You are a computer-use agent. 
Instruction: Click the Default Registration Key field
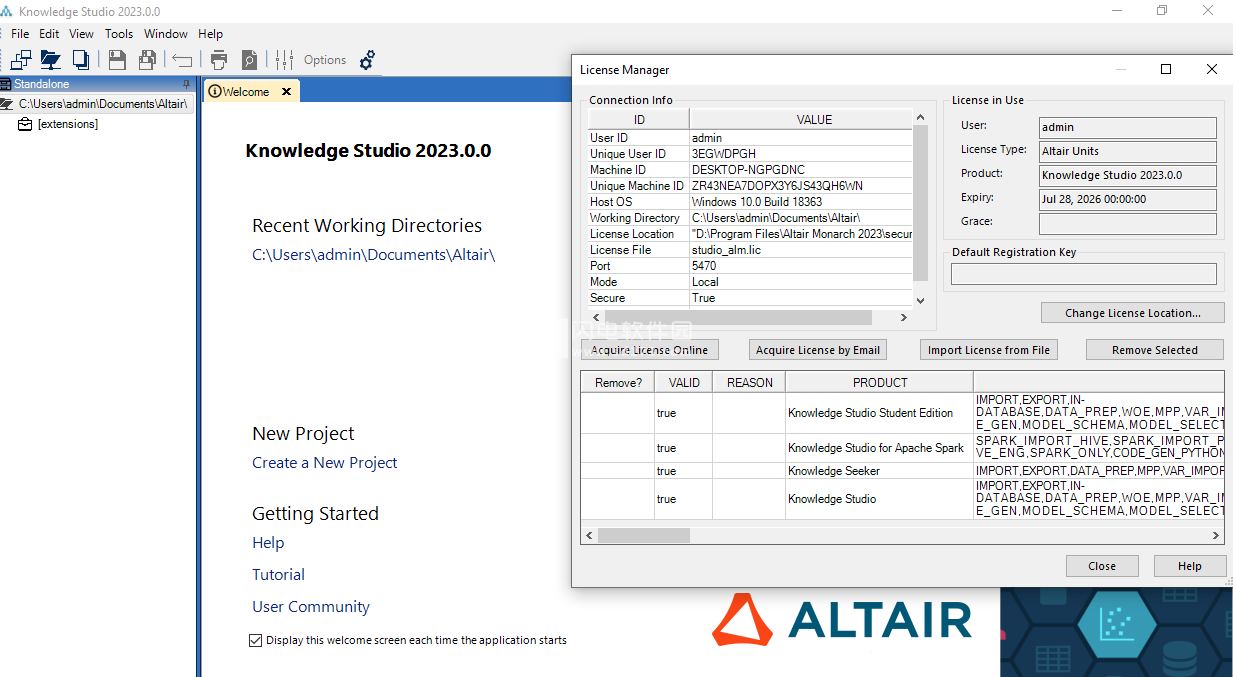coord(1084,274)
